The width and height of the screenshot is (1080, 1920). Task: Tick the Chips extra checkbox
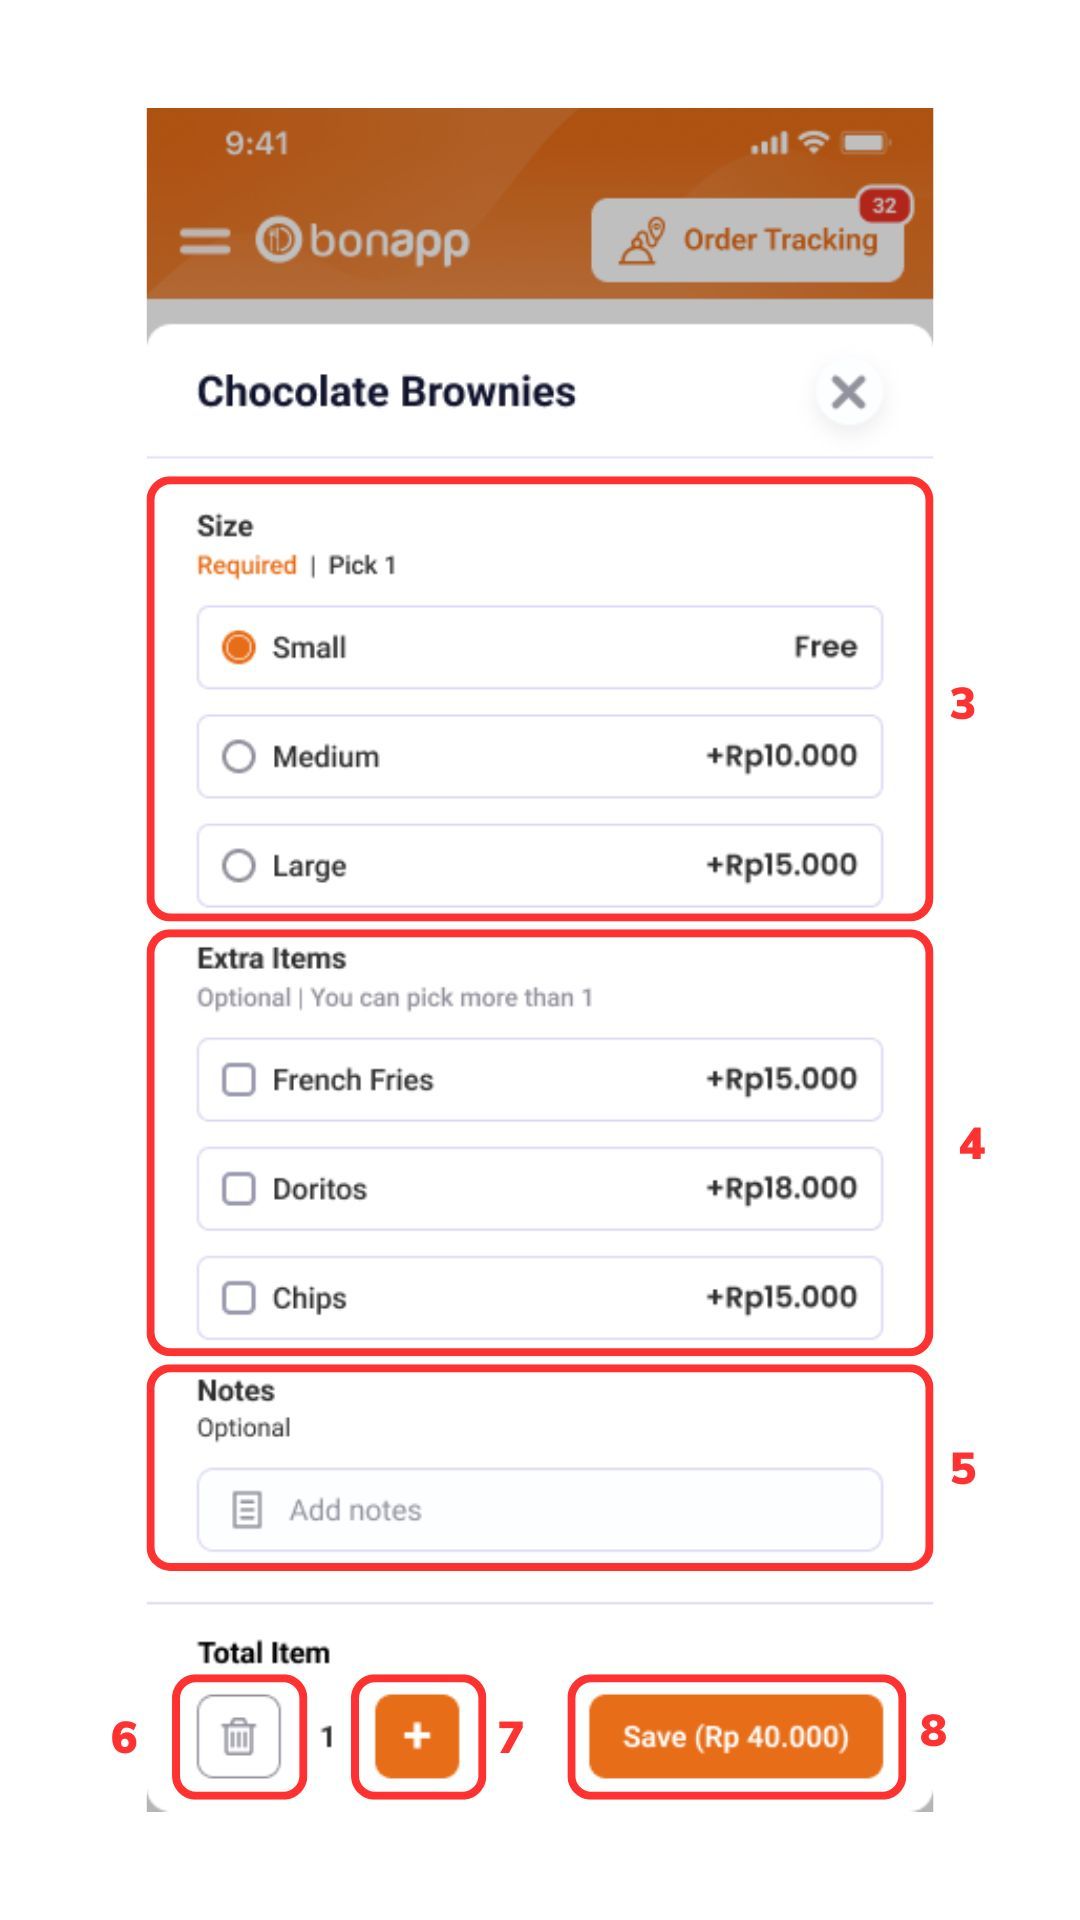point(238,1297)
